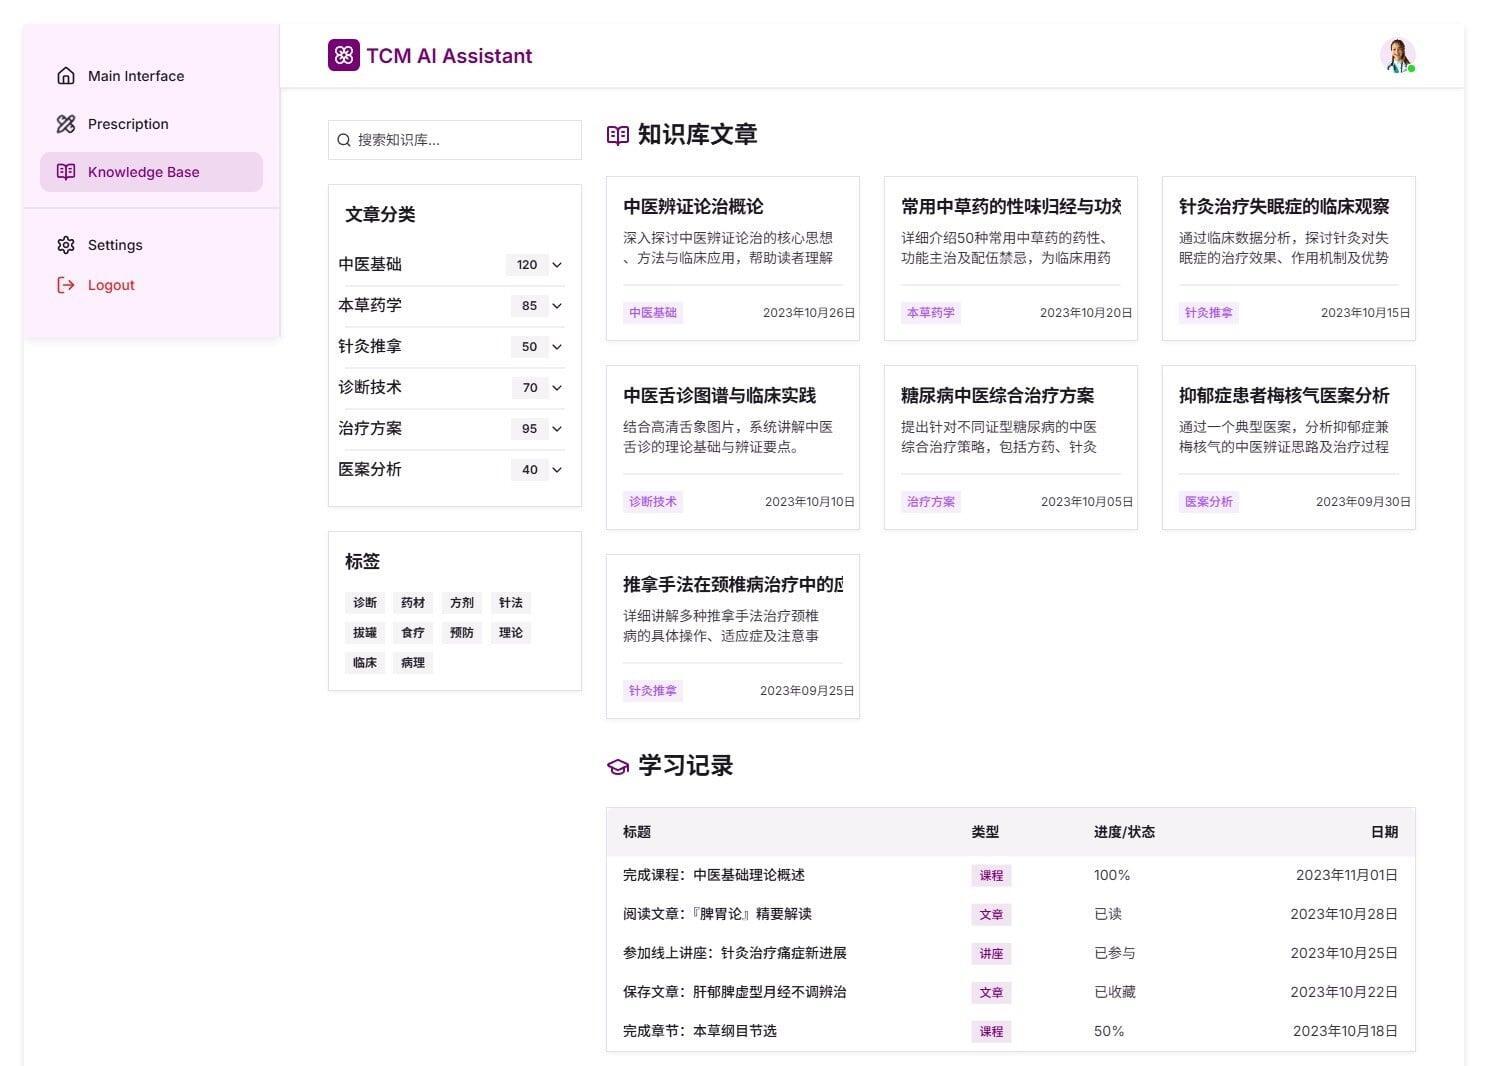This screenshot has height=1066, width=1488.
Task: Open the article 中医辨证论治概论
Action: [x=693, y=207]
